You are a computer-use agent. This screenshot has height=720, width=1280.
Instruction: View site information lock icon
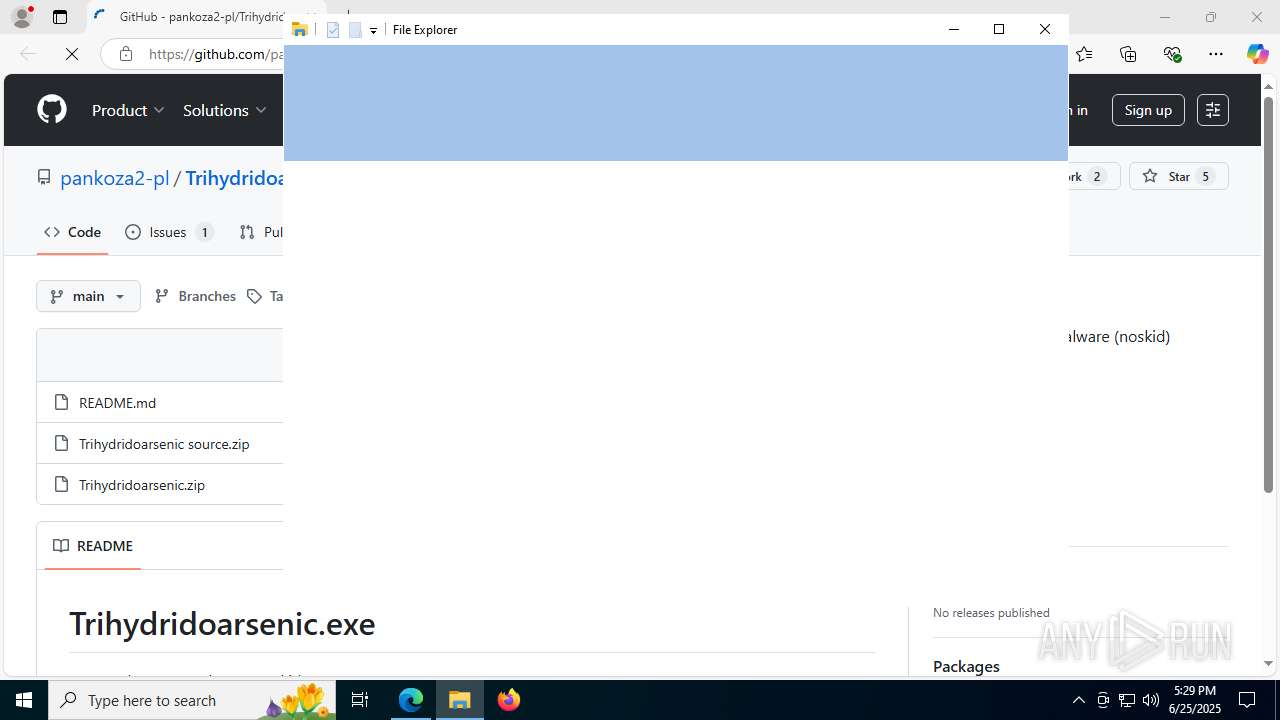point(126,54)
